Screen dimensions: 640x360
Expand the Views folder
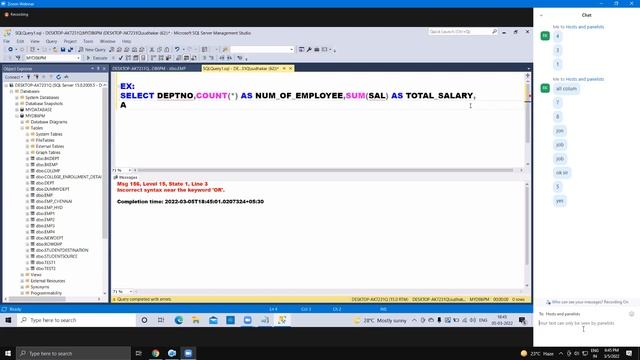22,275
